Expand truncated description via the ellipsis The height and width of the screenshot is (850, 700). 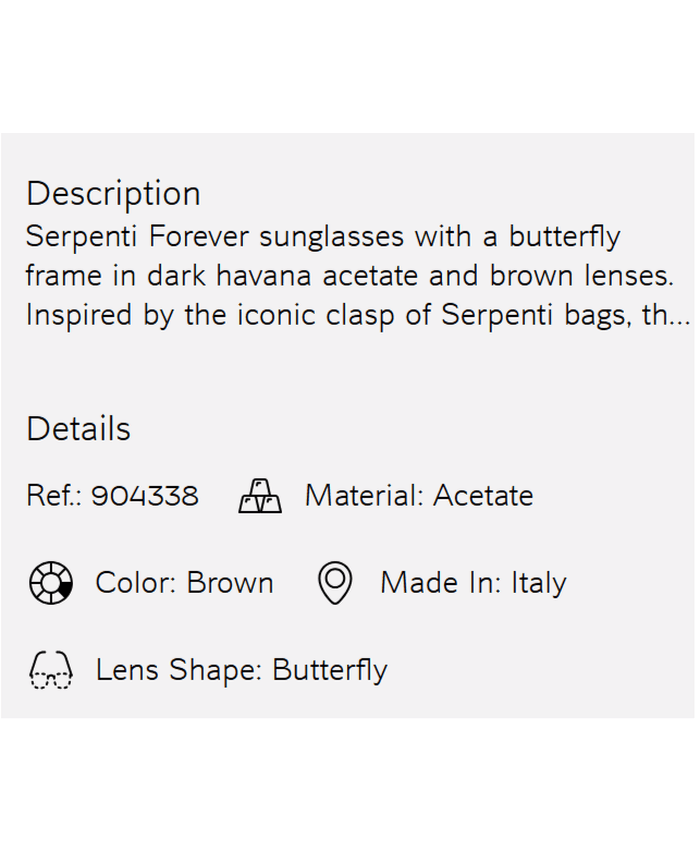[x=680, y=318]
